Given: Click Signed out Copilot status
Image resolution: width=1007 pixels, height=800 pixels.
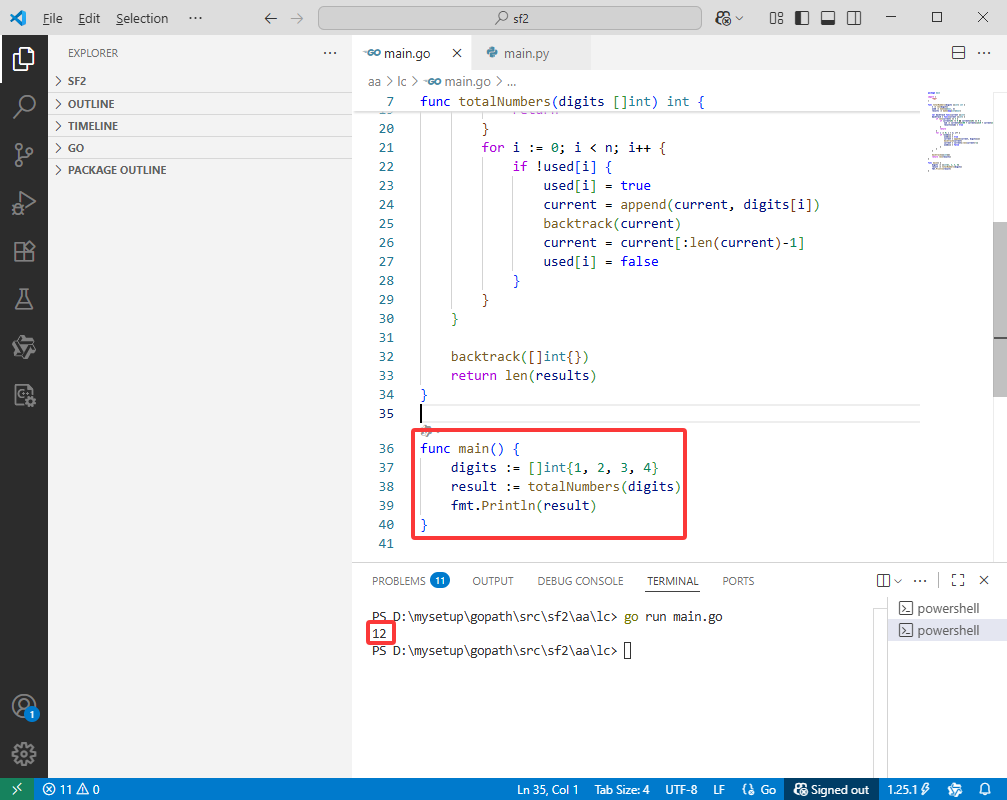Looking at the screenshot, I should click(x=831, y=789).
